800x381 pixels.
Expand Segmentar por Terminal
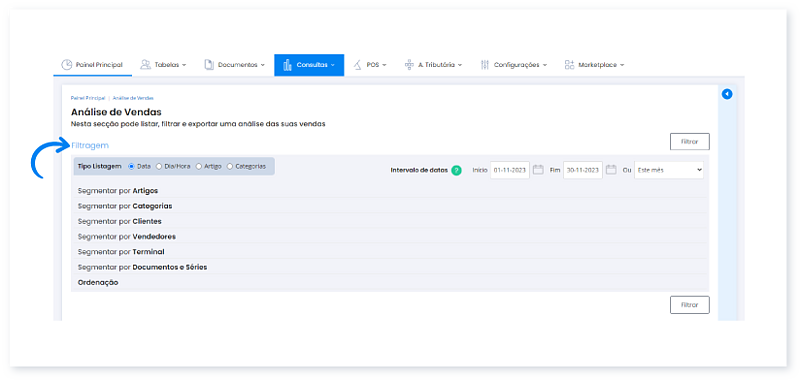390,251
